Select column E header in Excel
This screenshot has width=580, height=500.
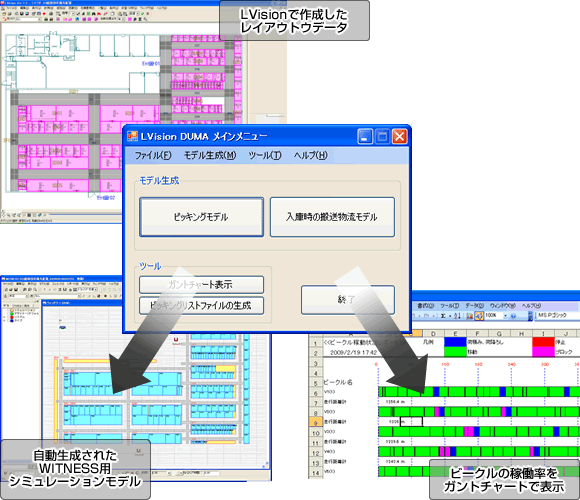455,334
